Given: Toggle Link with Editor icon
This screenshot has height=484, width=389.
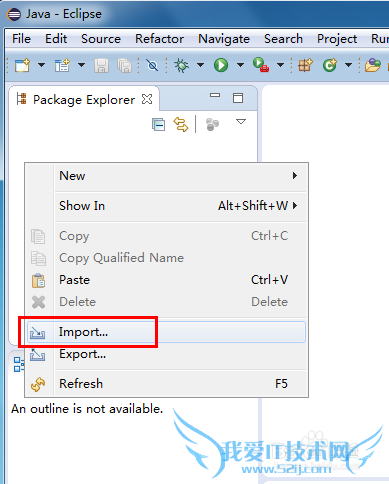Looking at the screenshot, I should coord(181,124).
